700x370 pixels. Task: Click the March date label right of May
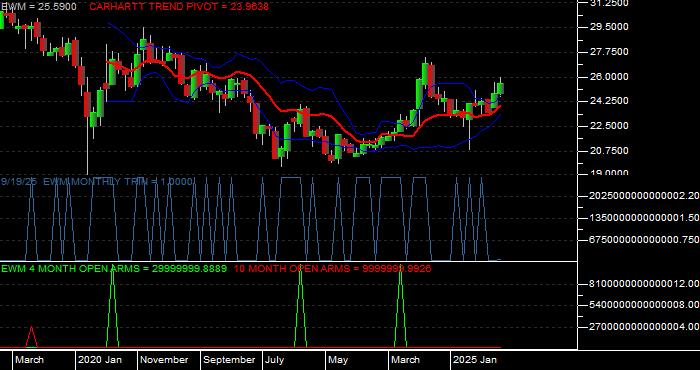pos(405,360)
